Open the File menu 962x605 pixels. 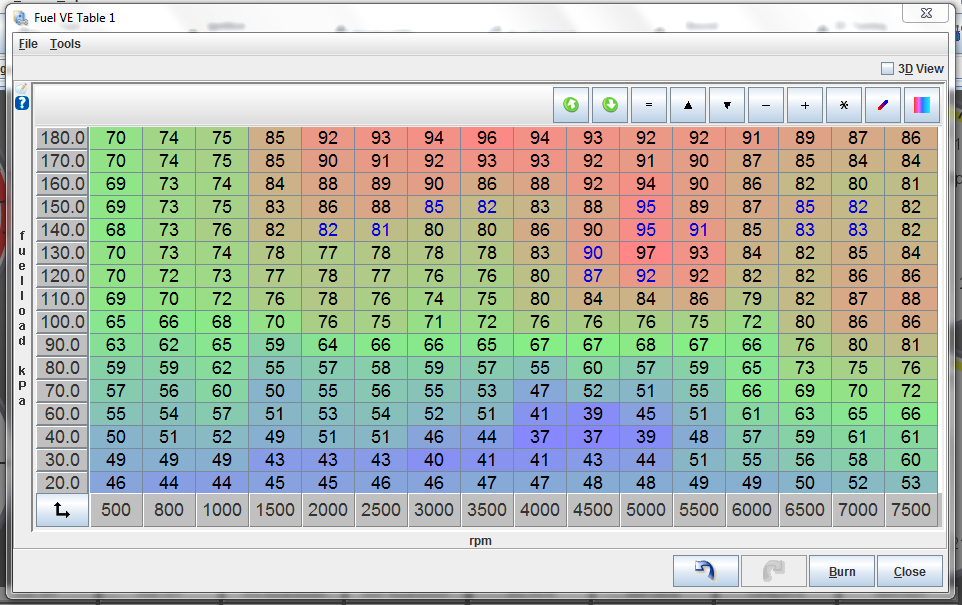click(28, 44)
